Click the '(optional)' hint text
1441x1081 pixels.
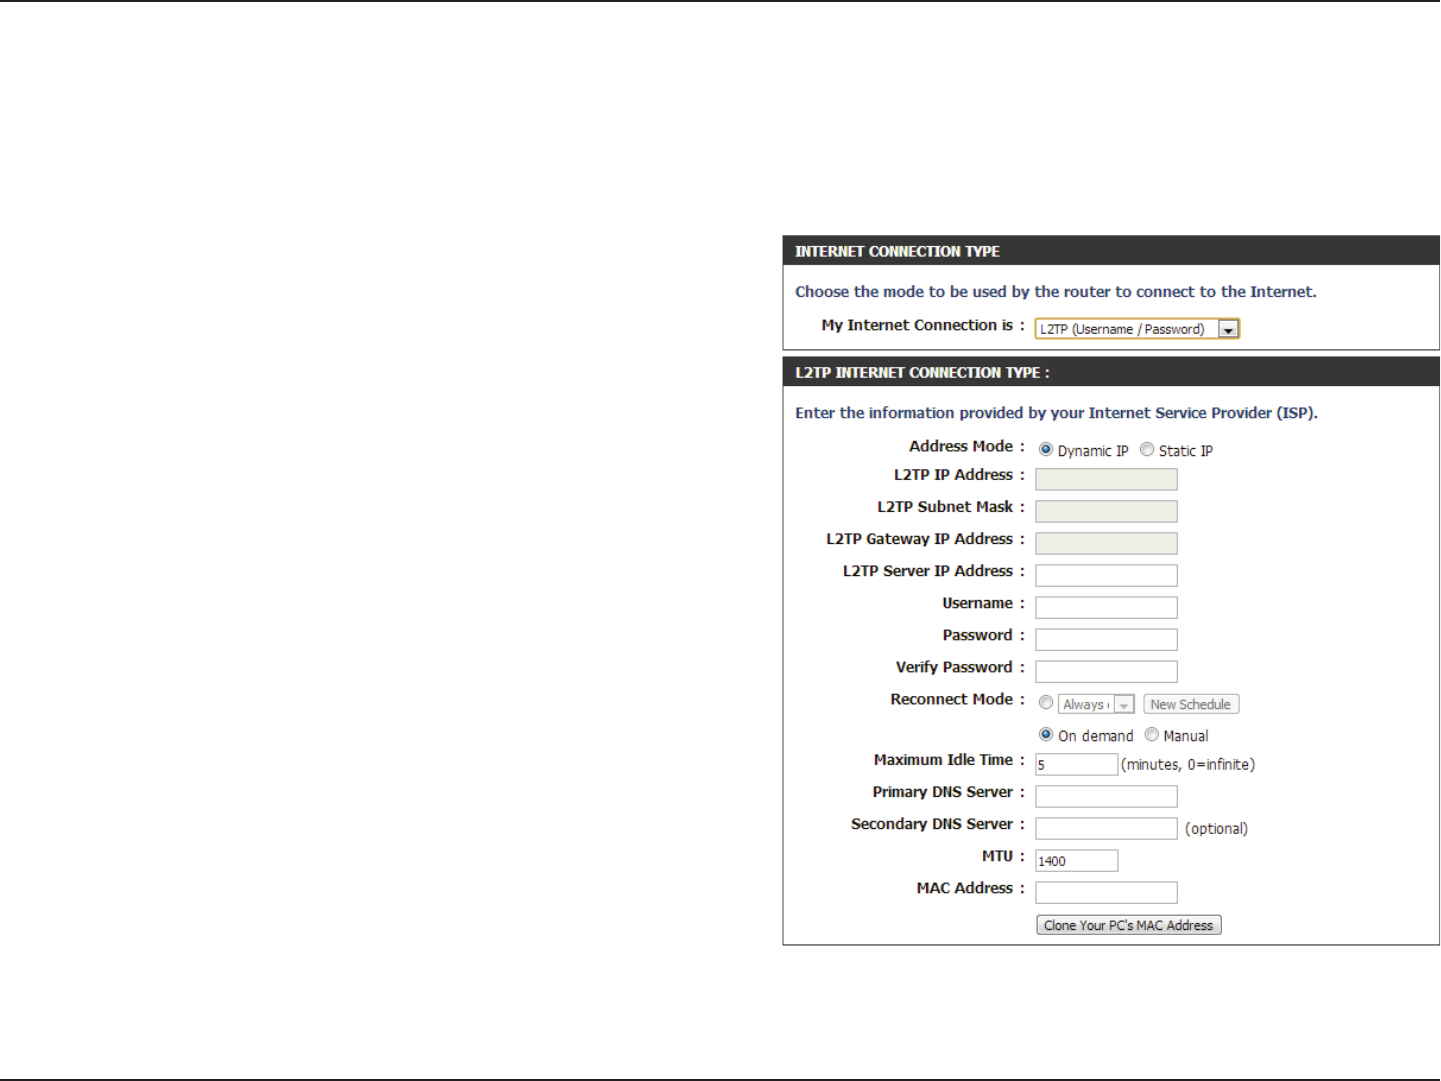tap(1217, 829)
